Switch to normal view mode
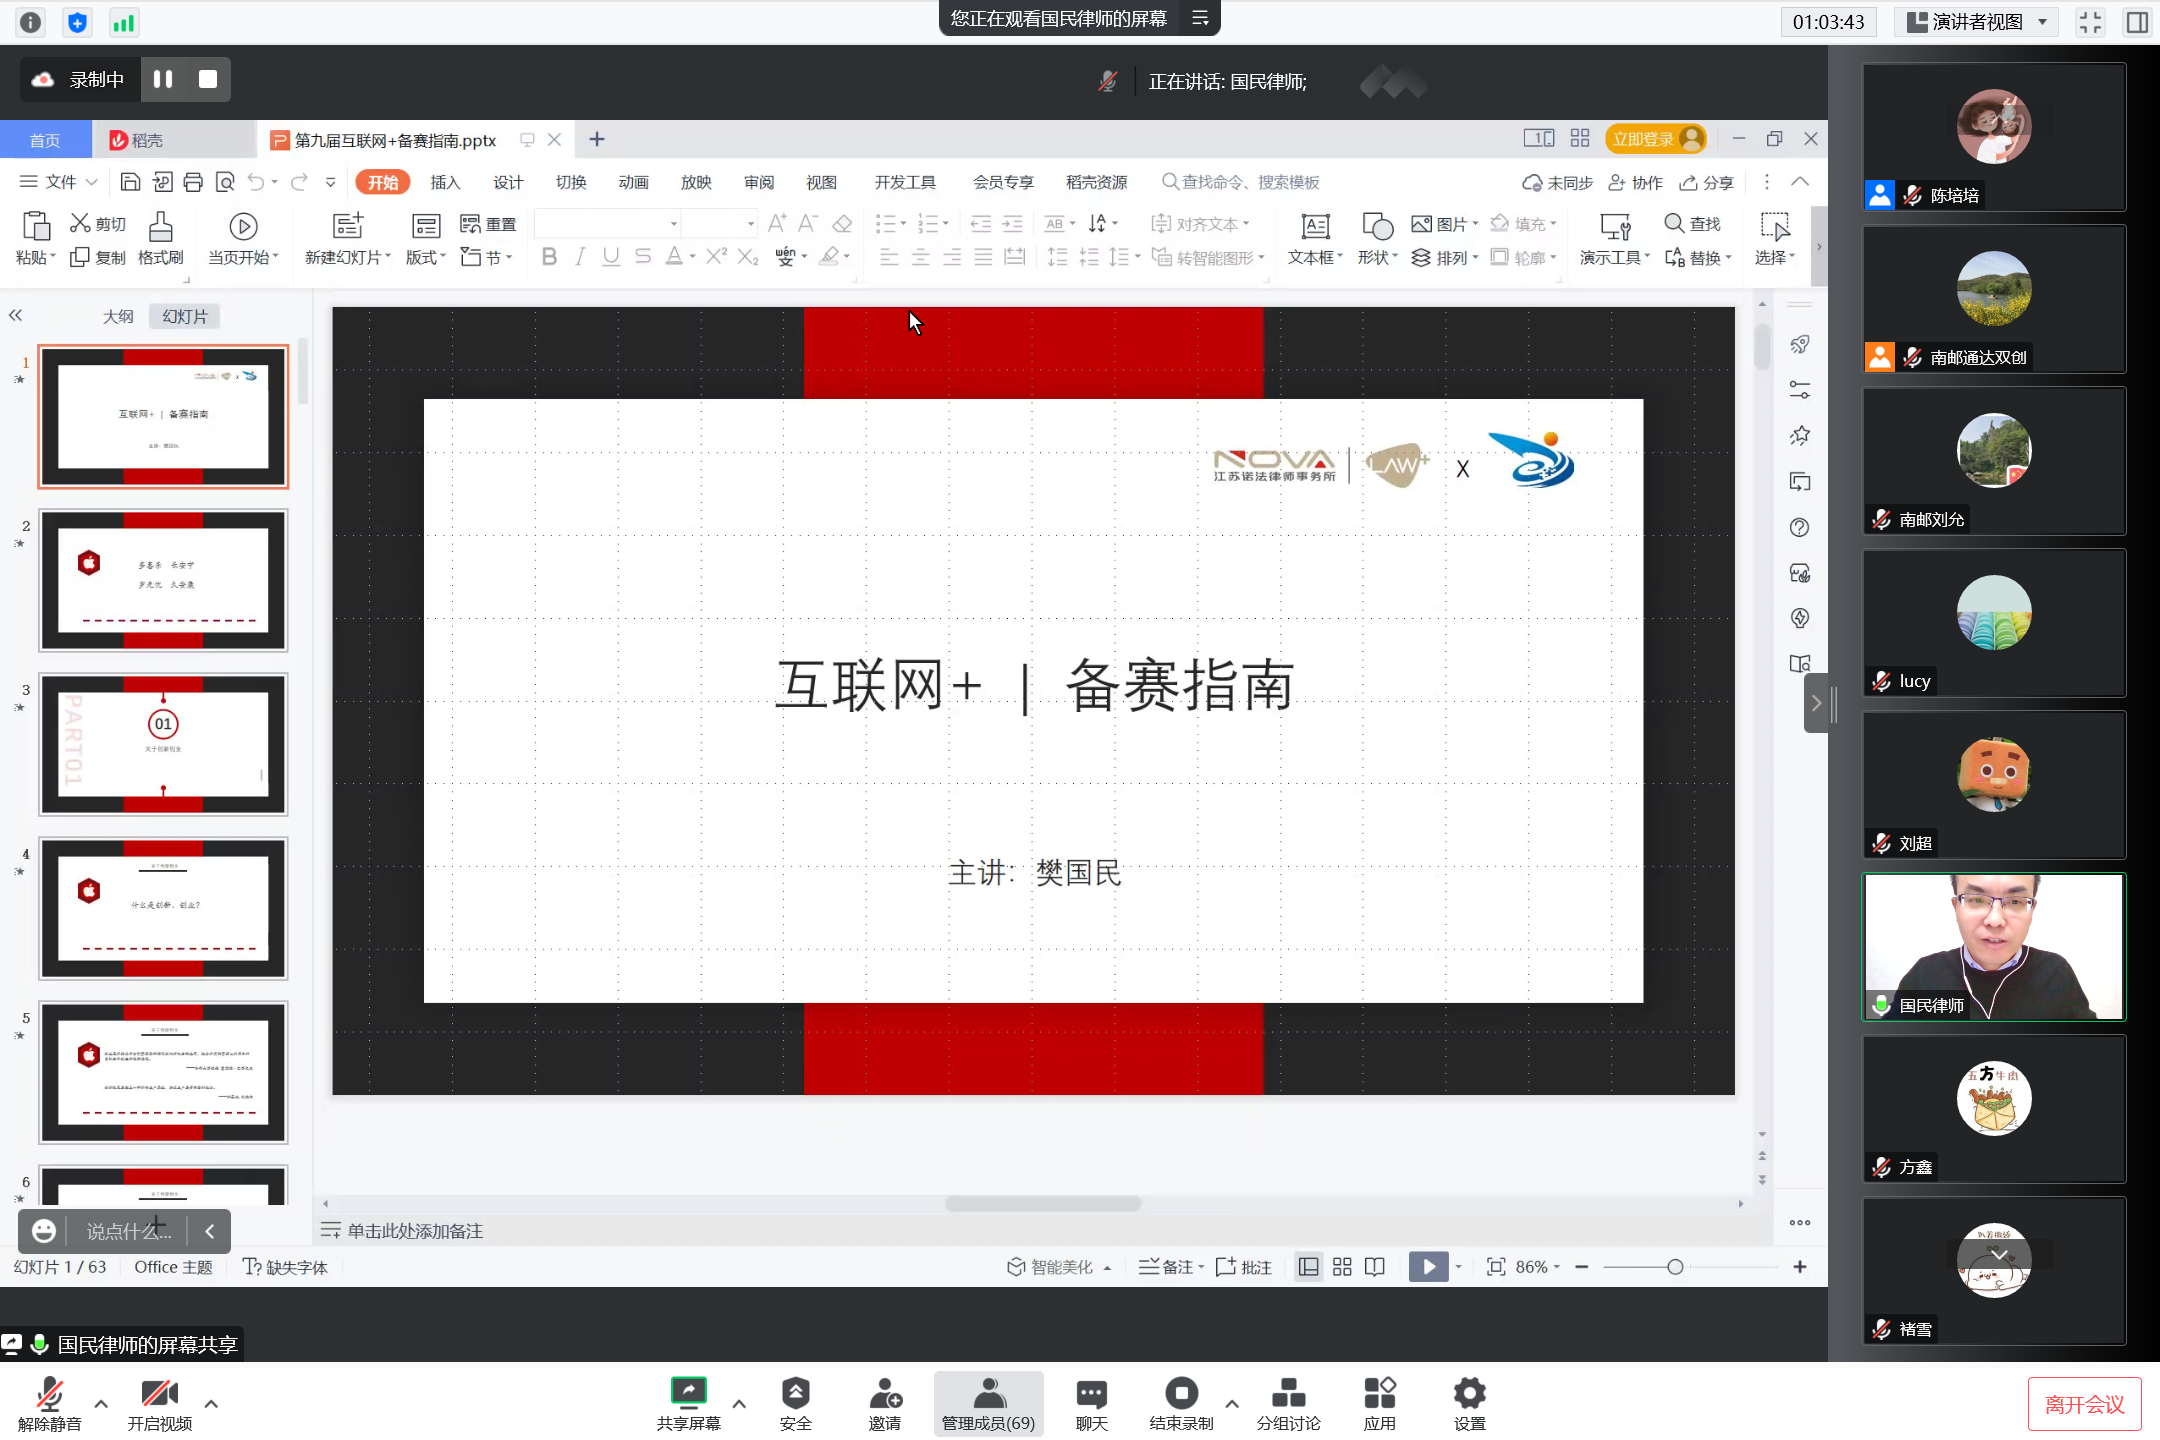The width and height of the screenshot is (2160, 1440). pyautogui.click(x=1308, y=1267)
